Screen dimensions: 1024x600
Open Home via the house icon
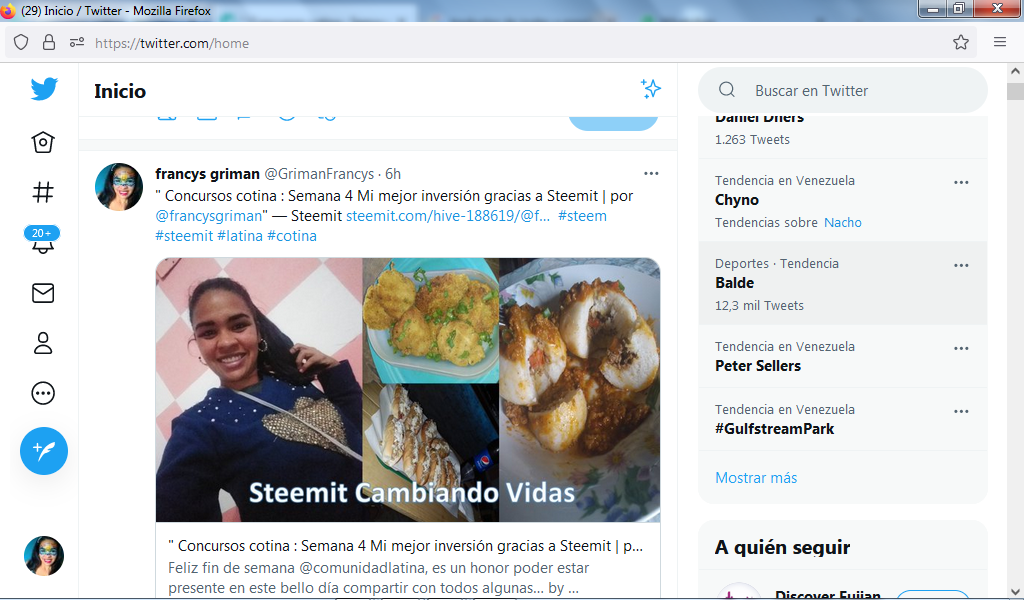point(43,142)
